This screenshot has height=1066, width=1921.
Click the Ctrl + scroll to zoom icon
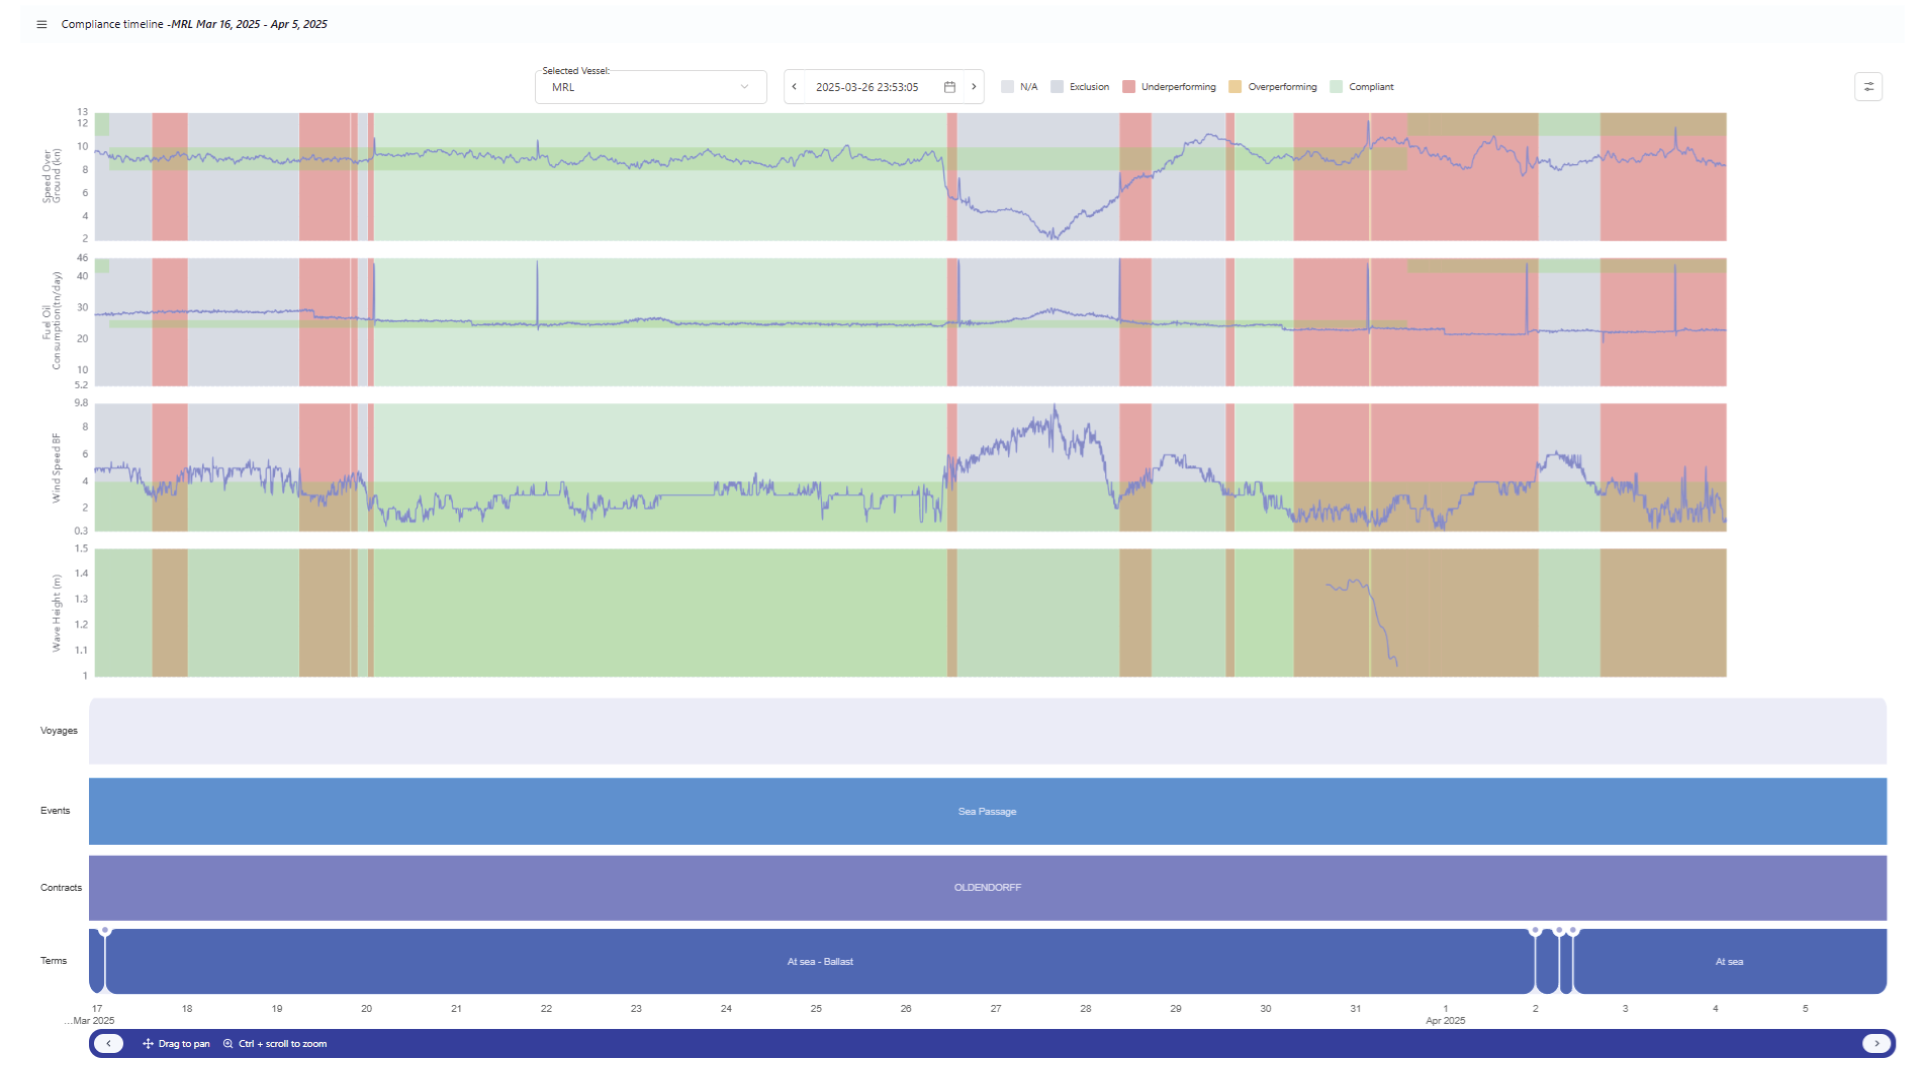coord(228,1043)
